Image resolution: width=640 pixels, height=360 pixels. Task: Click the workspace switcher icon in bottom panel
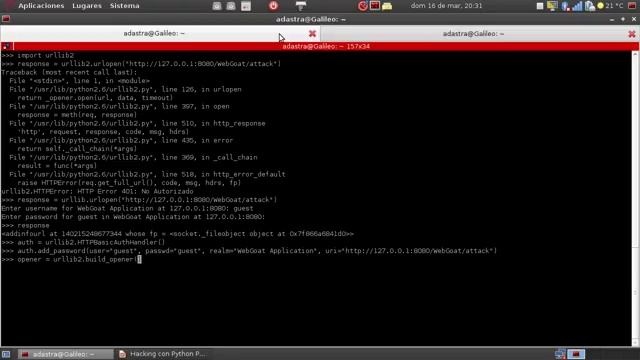coord(560,354)
